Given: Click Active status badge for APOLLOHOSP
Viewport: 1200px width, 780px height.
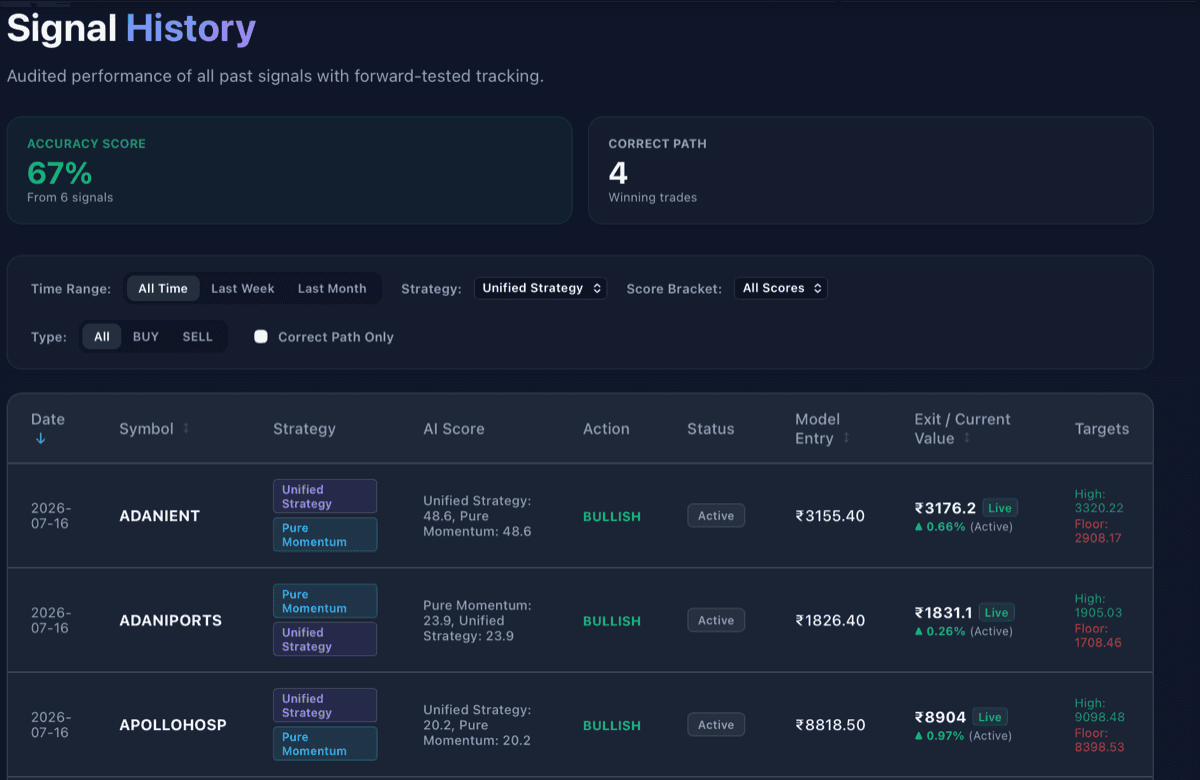Looking at the screenshot, I should pos(716,725).
